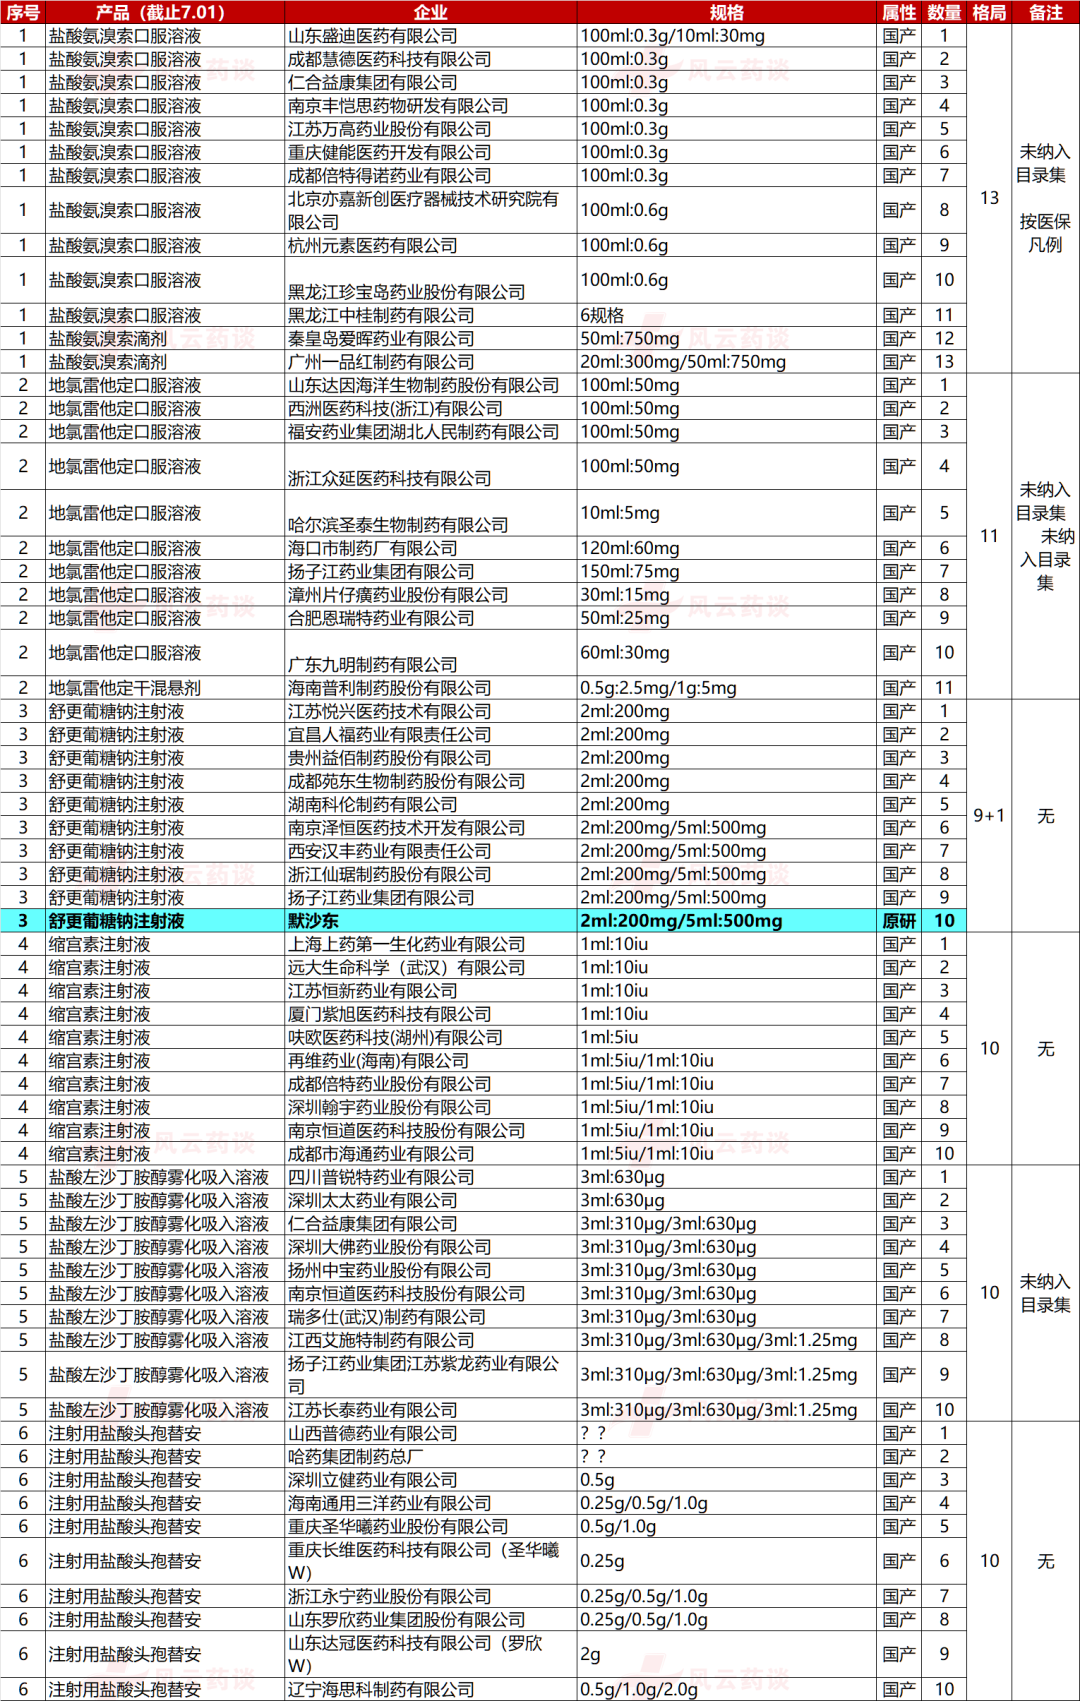Select the cell 宜昌人福药业有限责任公司

[x=431, y=734]
